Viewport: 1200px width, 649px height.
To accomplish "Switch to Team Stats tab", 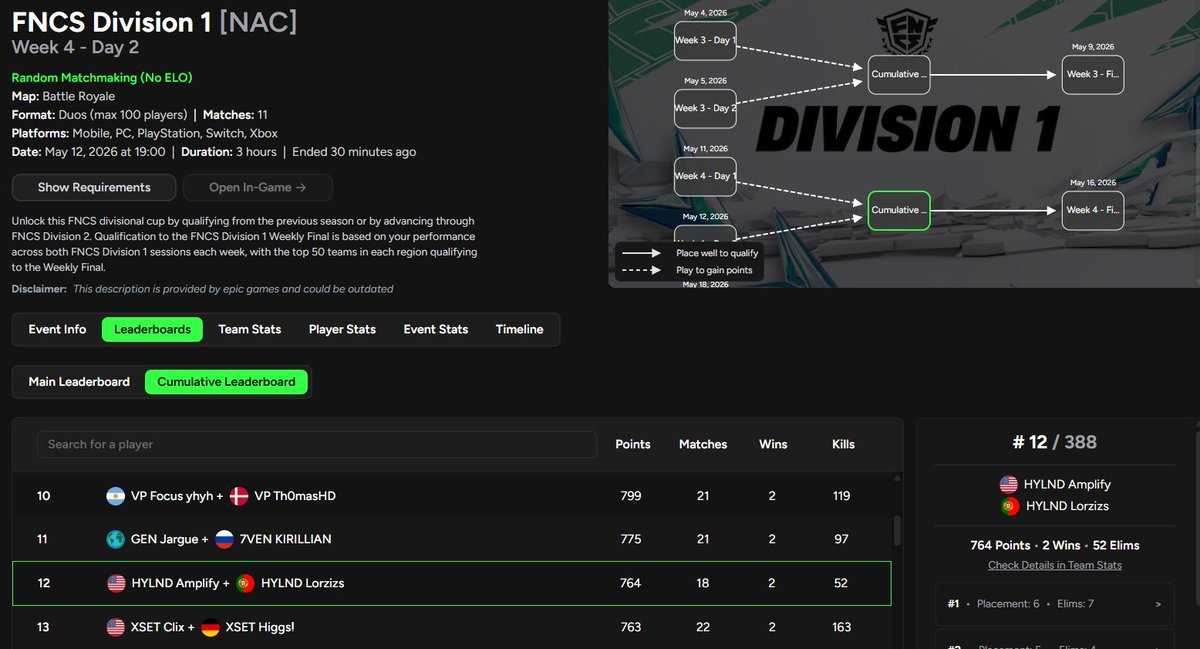I will point(250,329).
